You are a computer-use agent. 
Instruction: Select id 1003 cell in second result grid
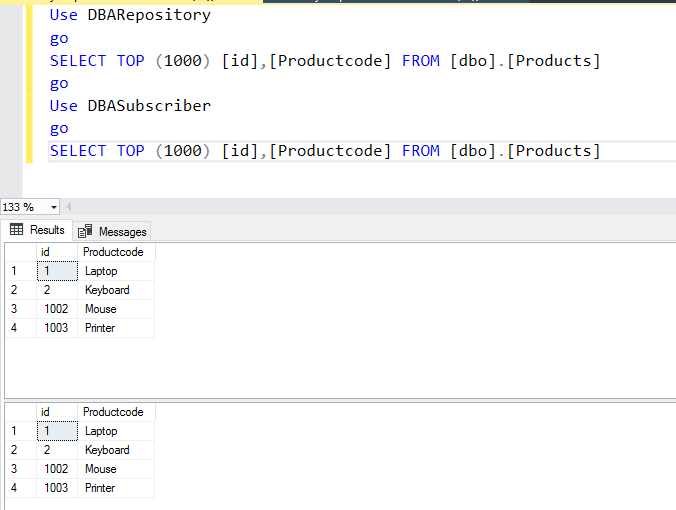56,488
